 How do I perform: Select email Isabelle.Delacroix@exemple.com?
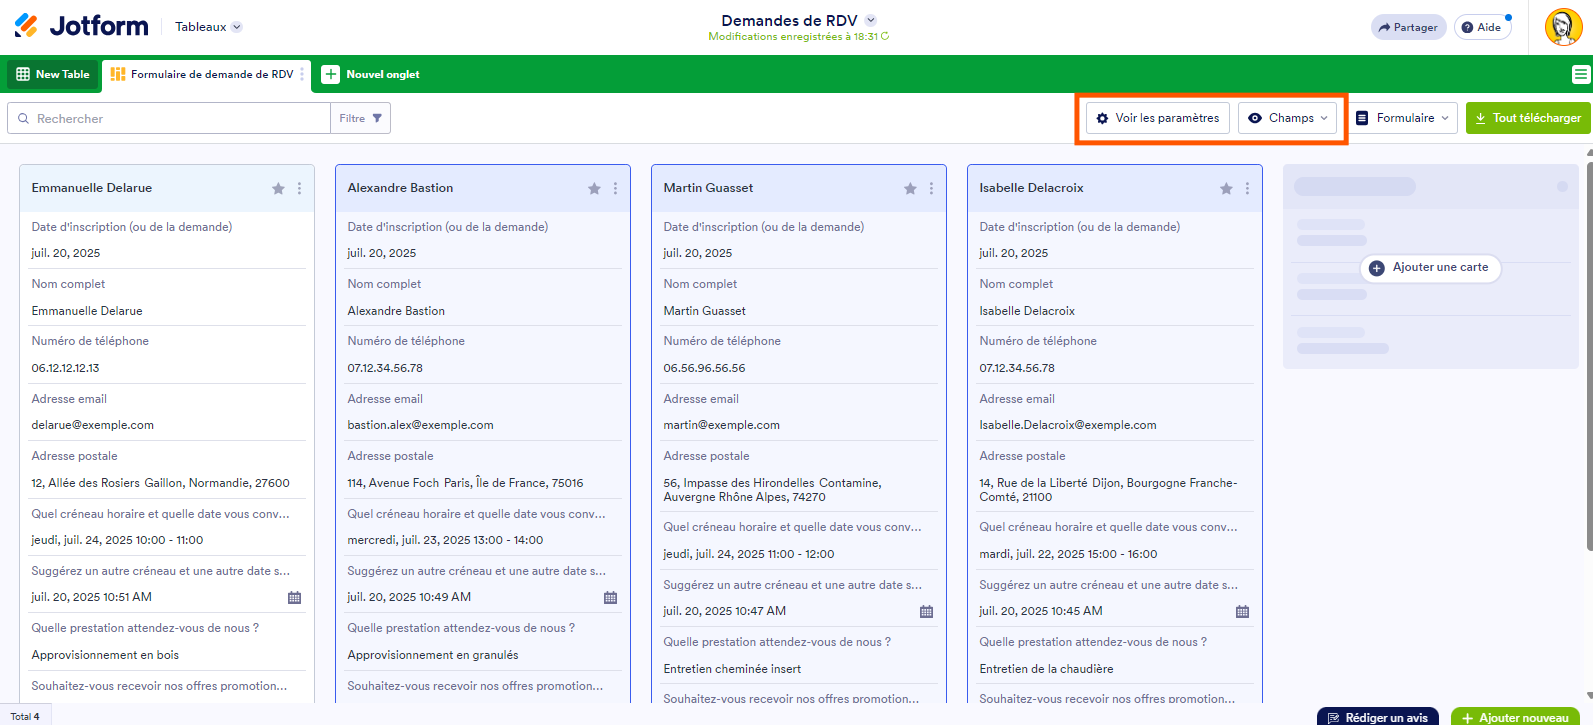pyautogui.click(x=1068, y=425)
